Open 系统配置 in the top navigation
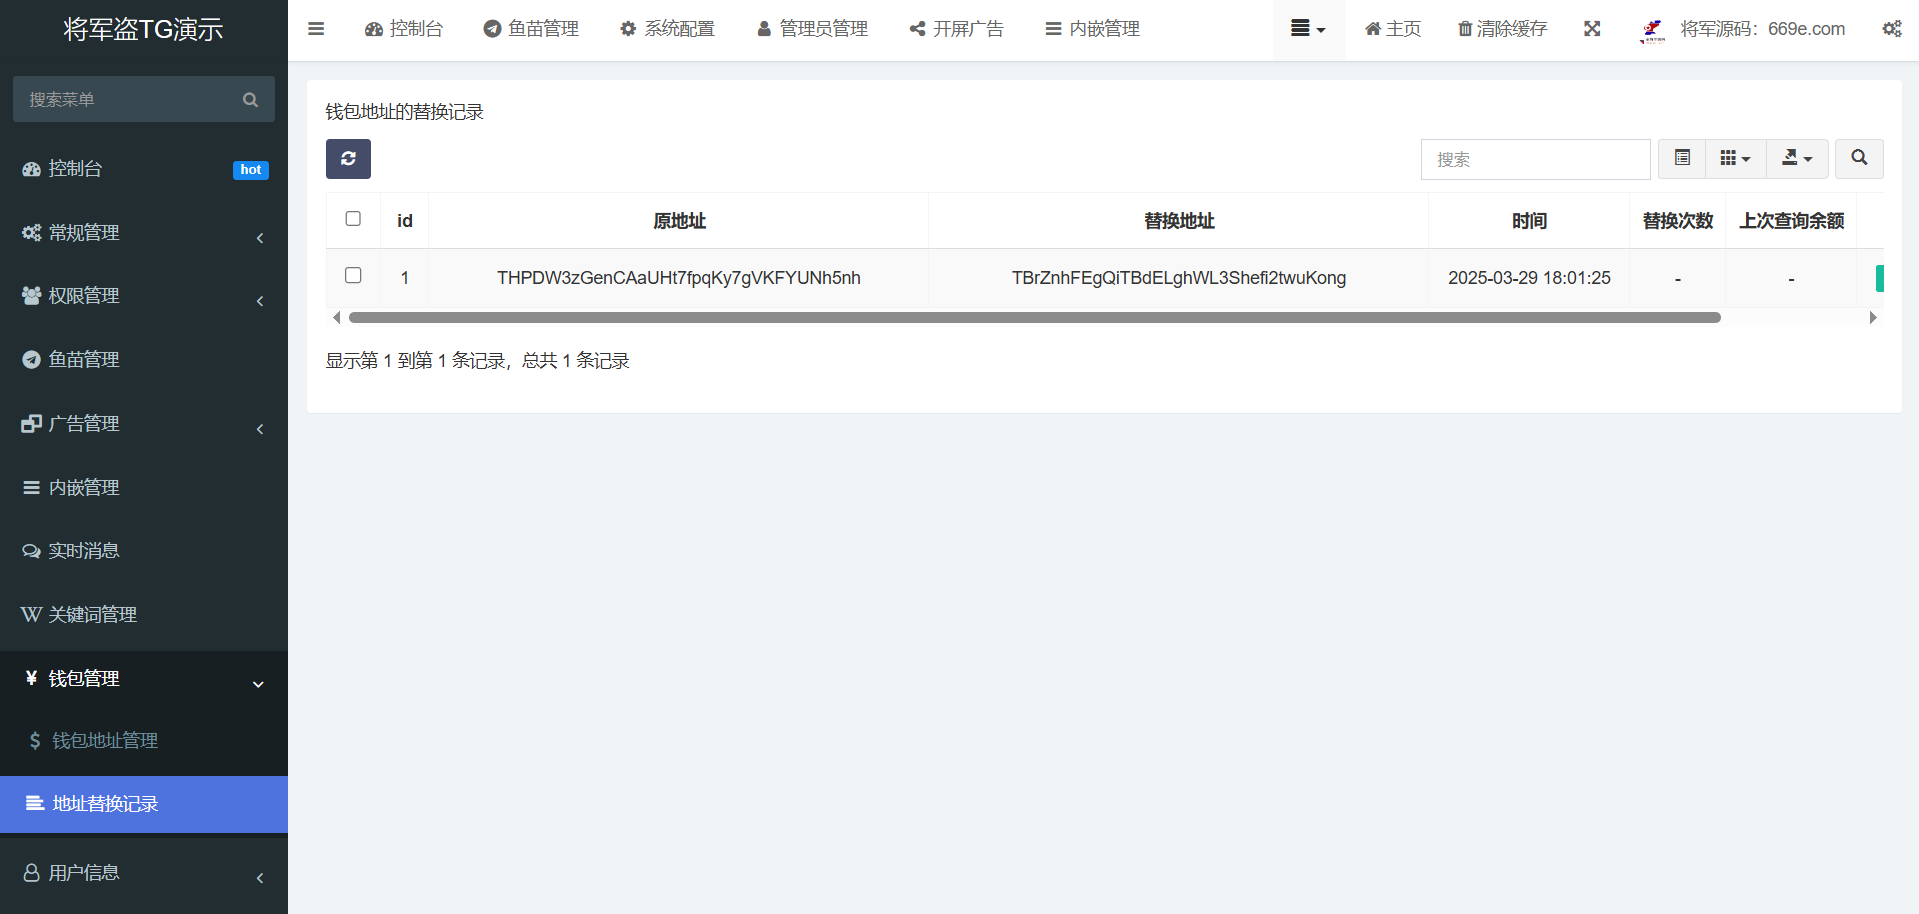The width and height of the screenshot is (1919, 914). tap(667, 29)
